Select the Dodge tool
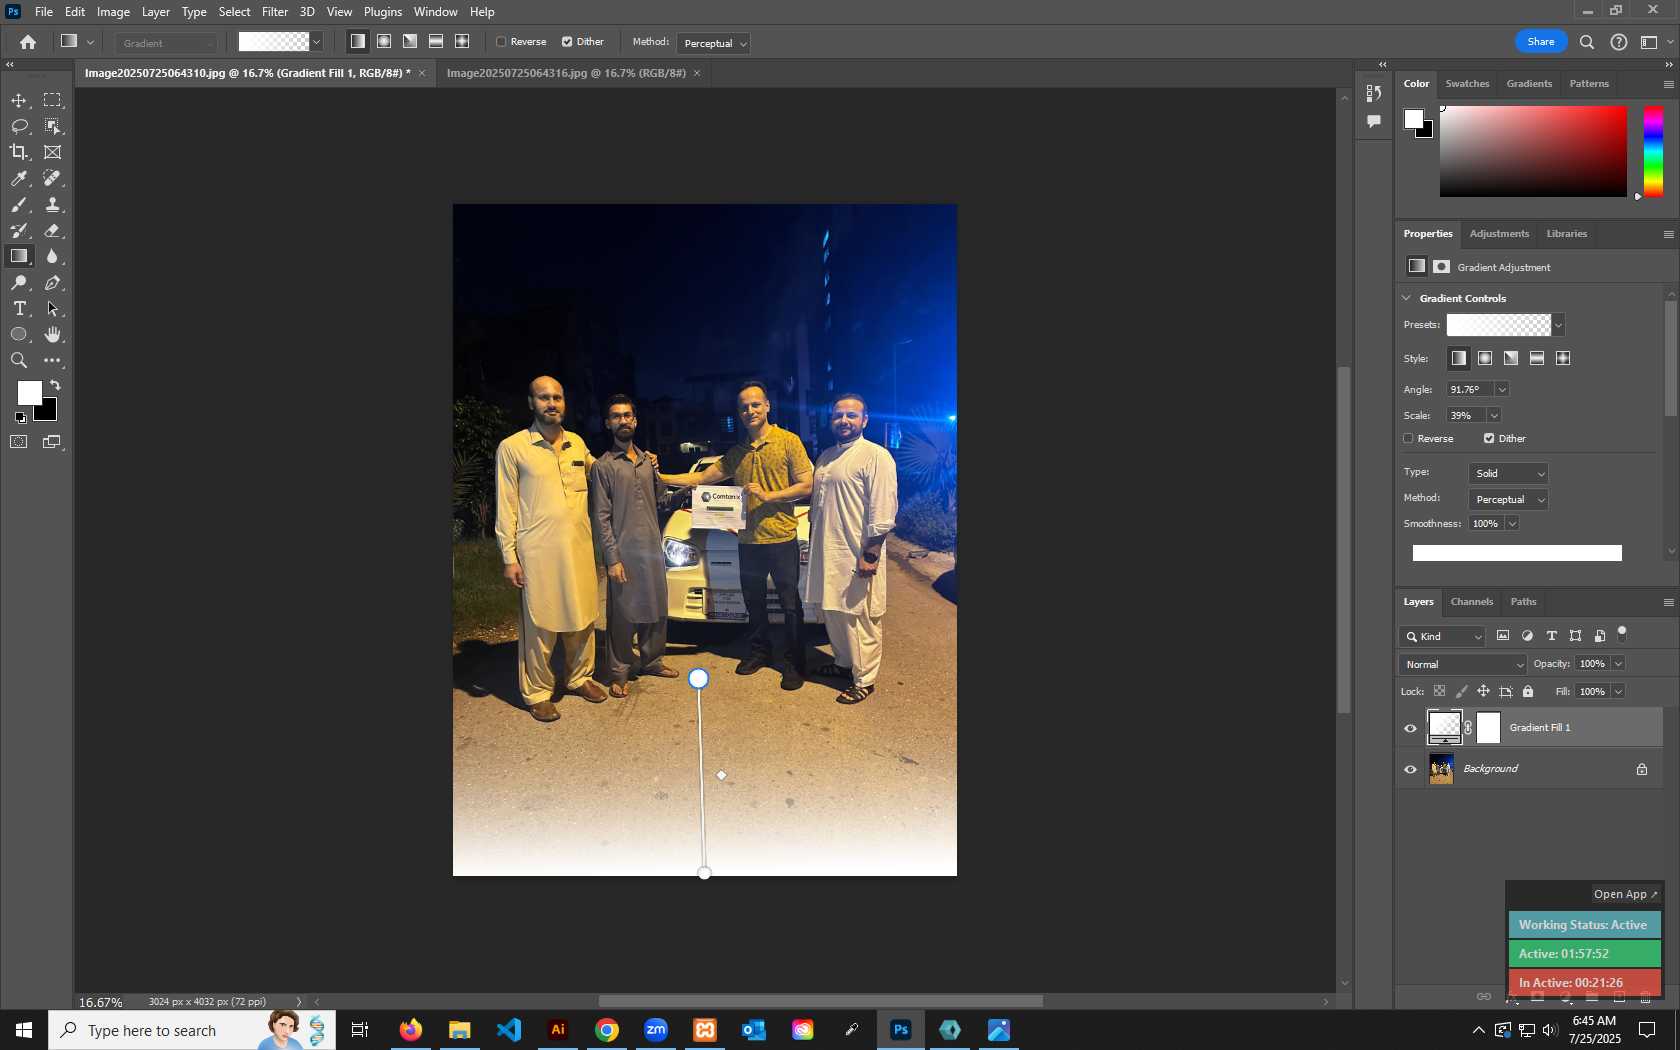Screen dimensions: 1680x1050 pos(19,283)
